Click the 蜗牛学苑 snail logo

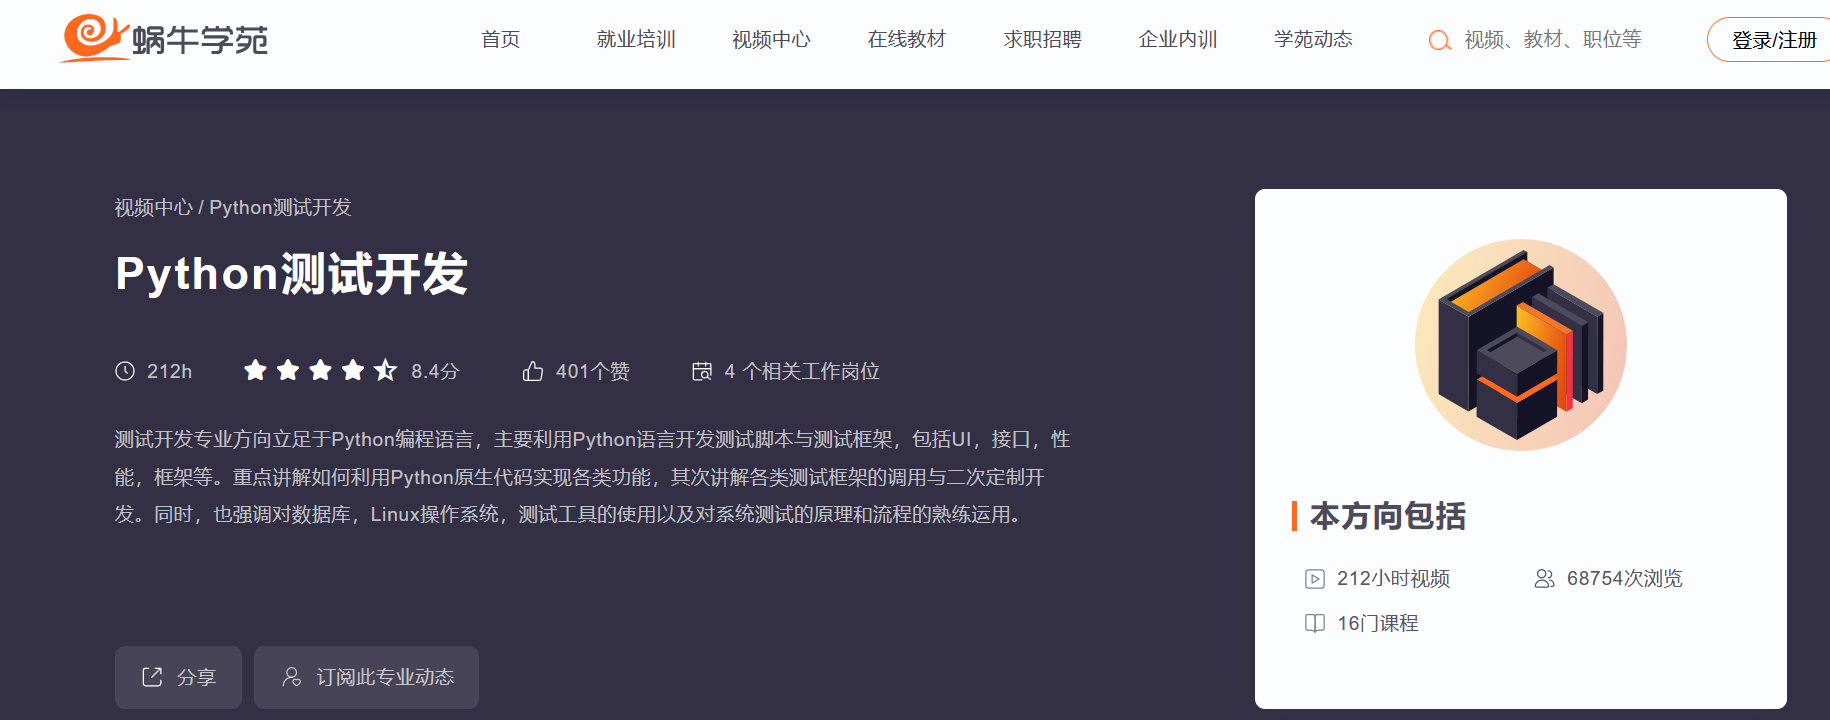coord(164,39)
